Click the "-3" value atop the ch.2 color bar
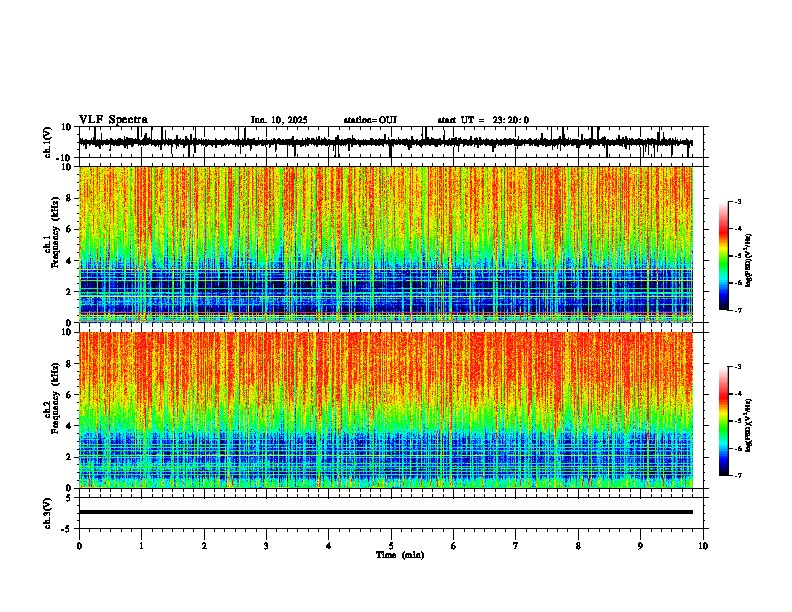 (737, 367)
